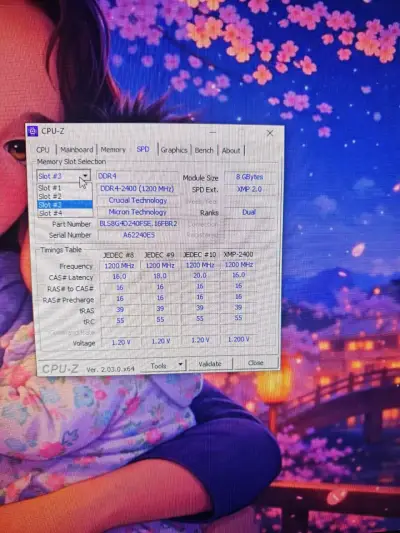
Task: Click the JEDEC #8 frequency 1200 MHz
Action: pos(119,266)
